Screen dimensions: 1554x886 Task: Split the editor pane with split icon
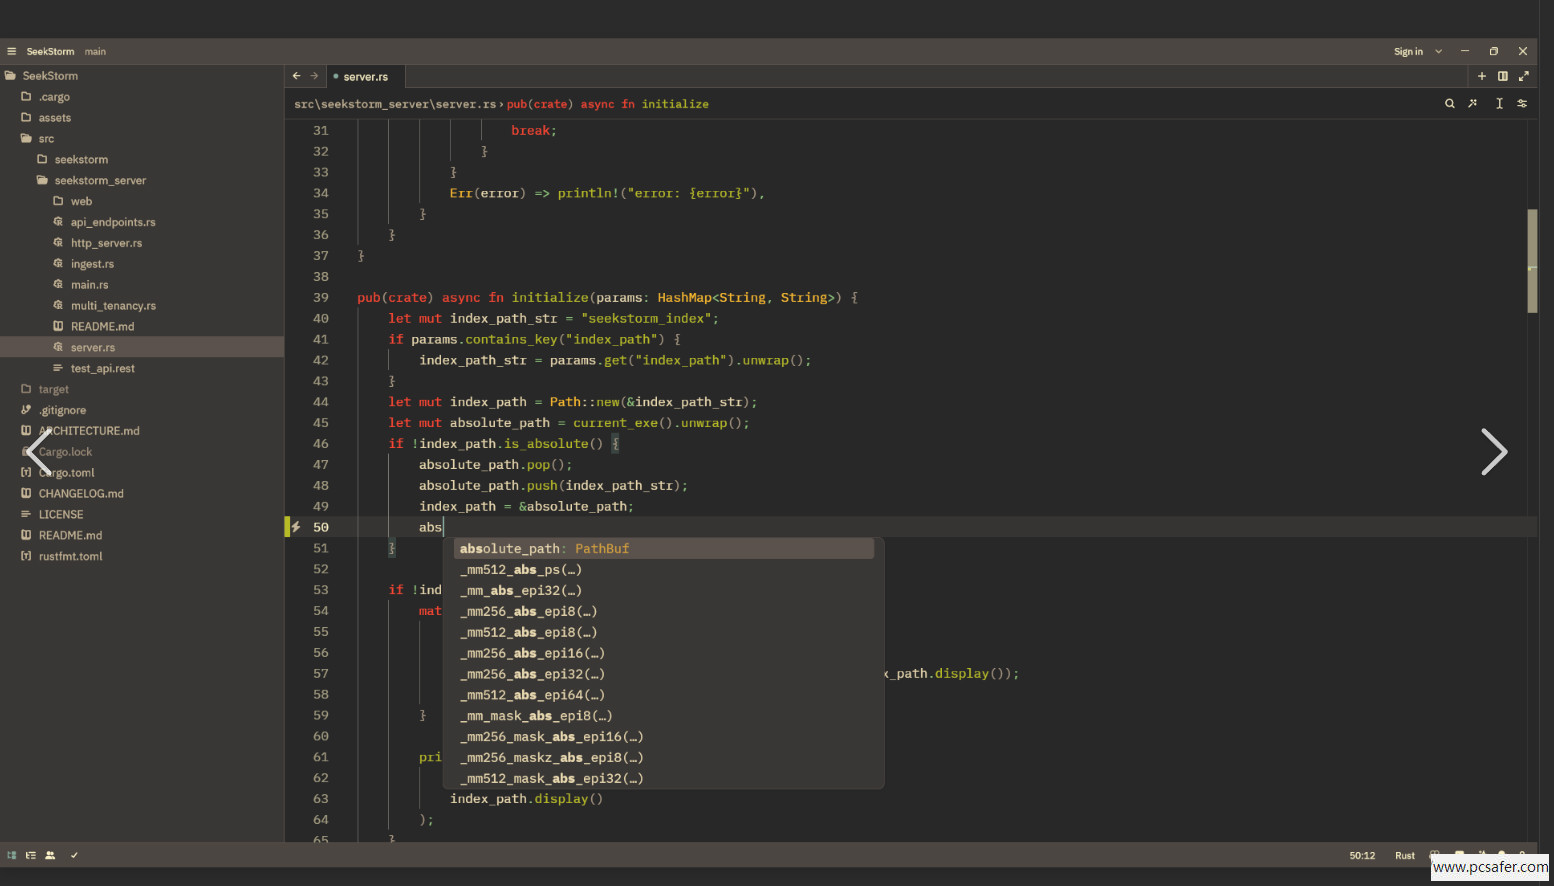1502,76
